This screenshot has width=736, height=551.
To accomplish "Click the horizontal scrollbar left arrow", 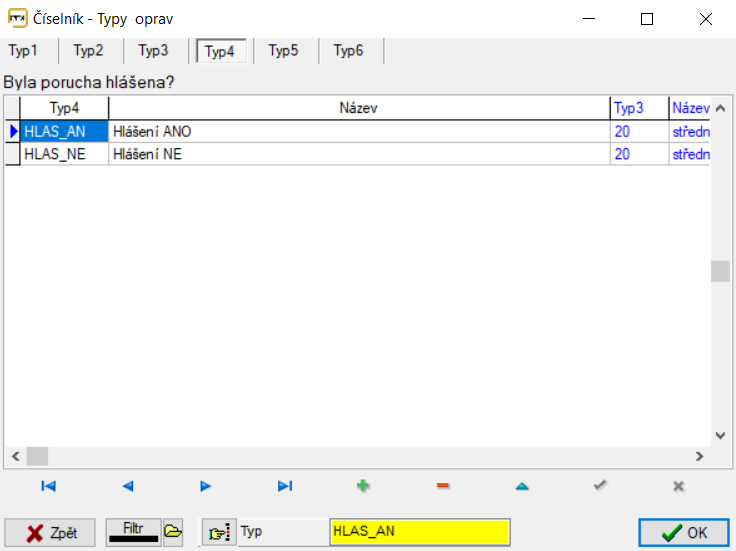I will (15, 456).
